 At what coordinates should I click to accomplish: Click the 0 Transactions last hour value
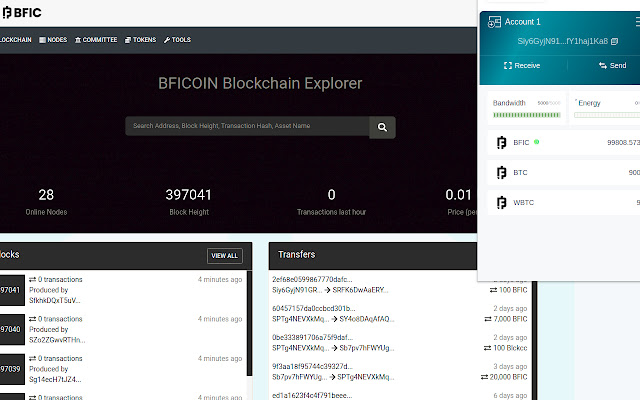tap(331, 195)
